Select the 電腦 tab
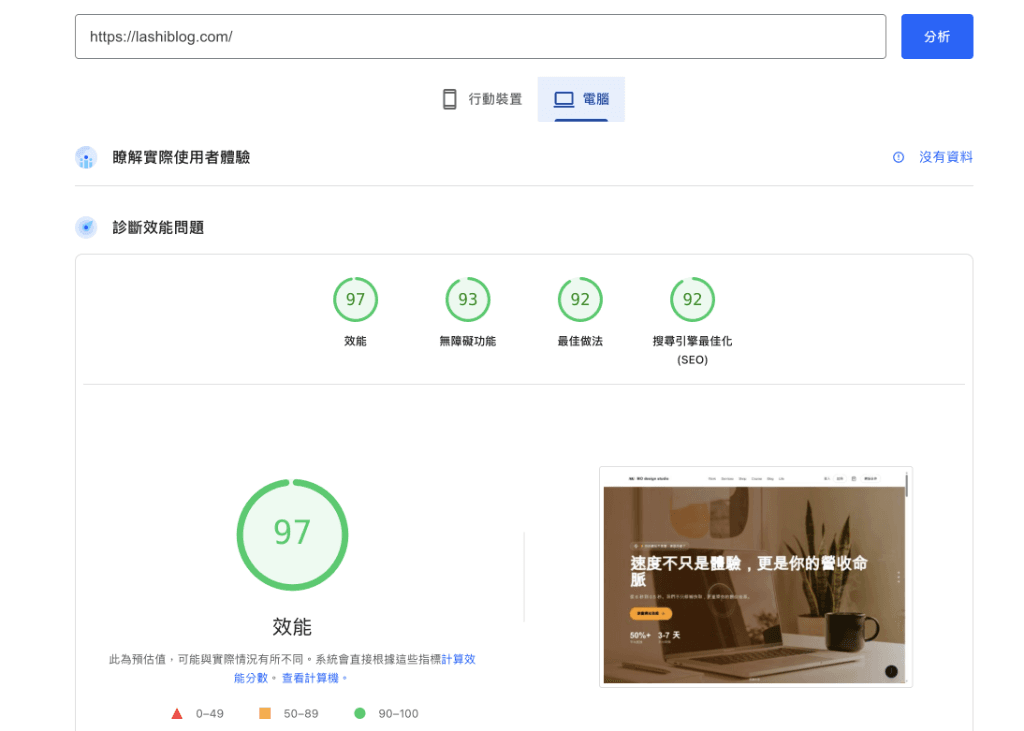This screenshot has width=1024, height=731. 581,98
